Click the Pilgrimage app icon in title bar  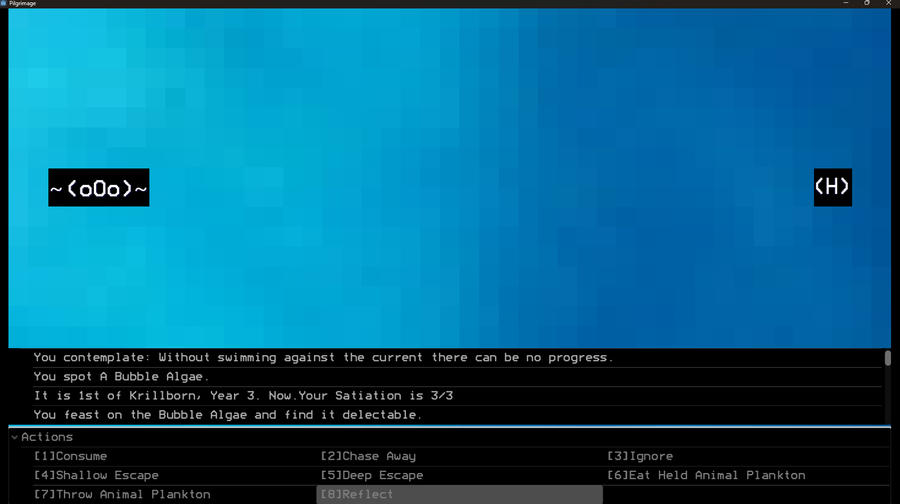point(3,3)
